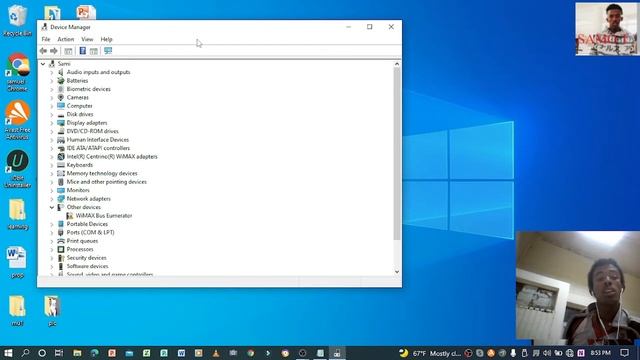Select Portable Devices tree item
Viewport: 640px width, 360px height.
pyautogui.click(x=87, y=224)
